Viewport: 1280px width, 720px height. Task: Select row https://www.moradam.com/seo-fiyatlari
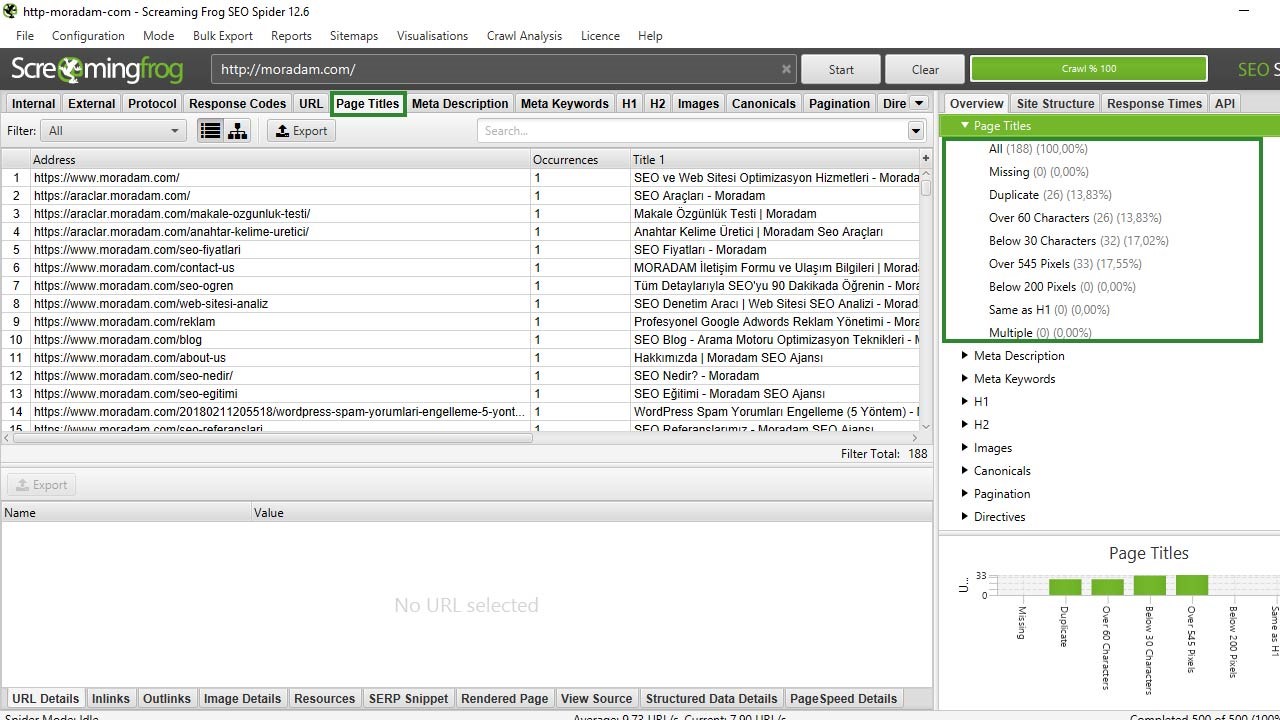click(x=460, y=250)
